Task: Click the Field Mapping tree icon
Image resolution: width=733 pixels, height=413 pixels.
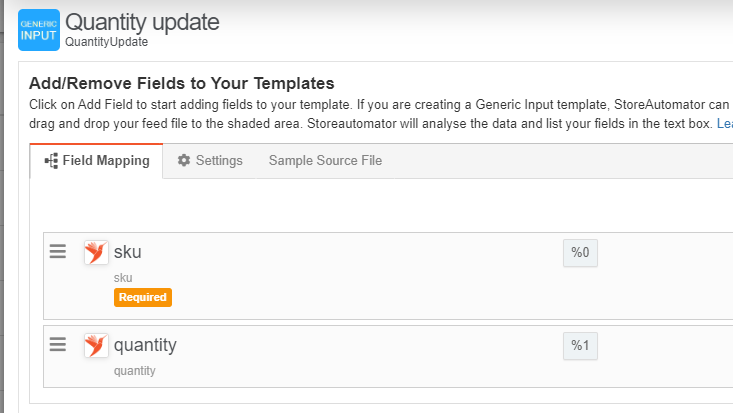Action: (x=51, y=161)
